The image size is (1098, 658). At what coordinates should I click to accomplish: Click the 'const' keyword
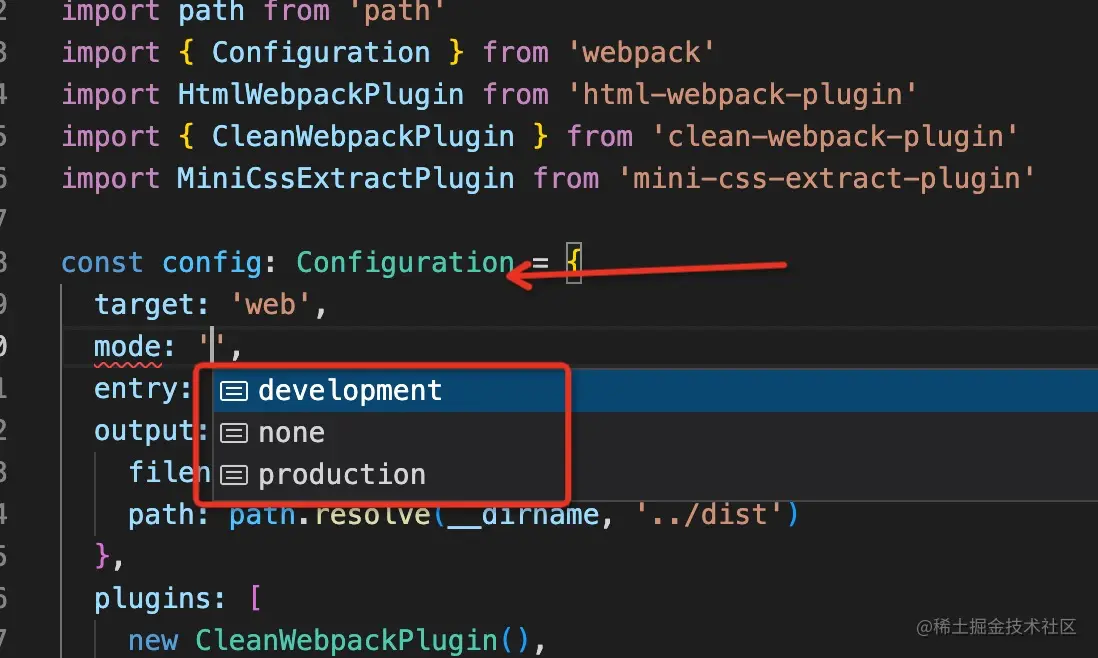click(102, 263)
